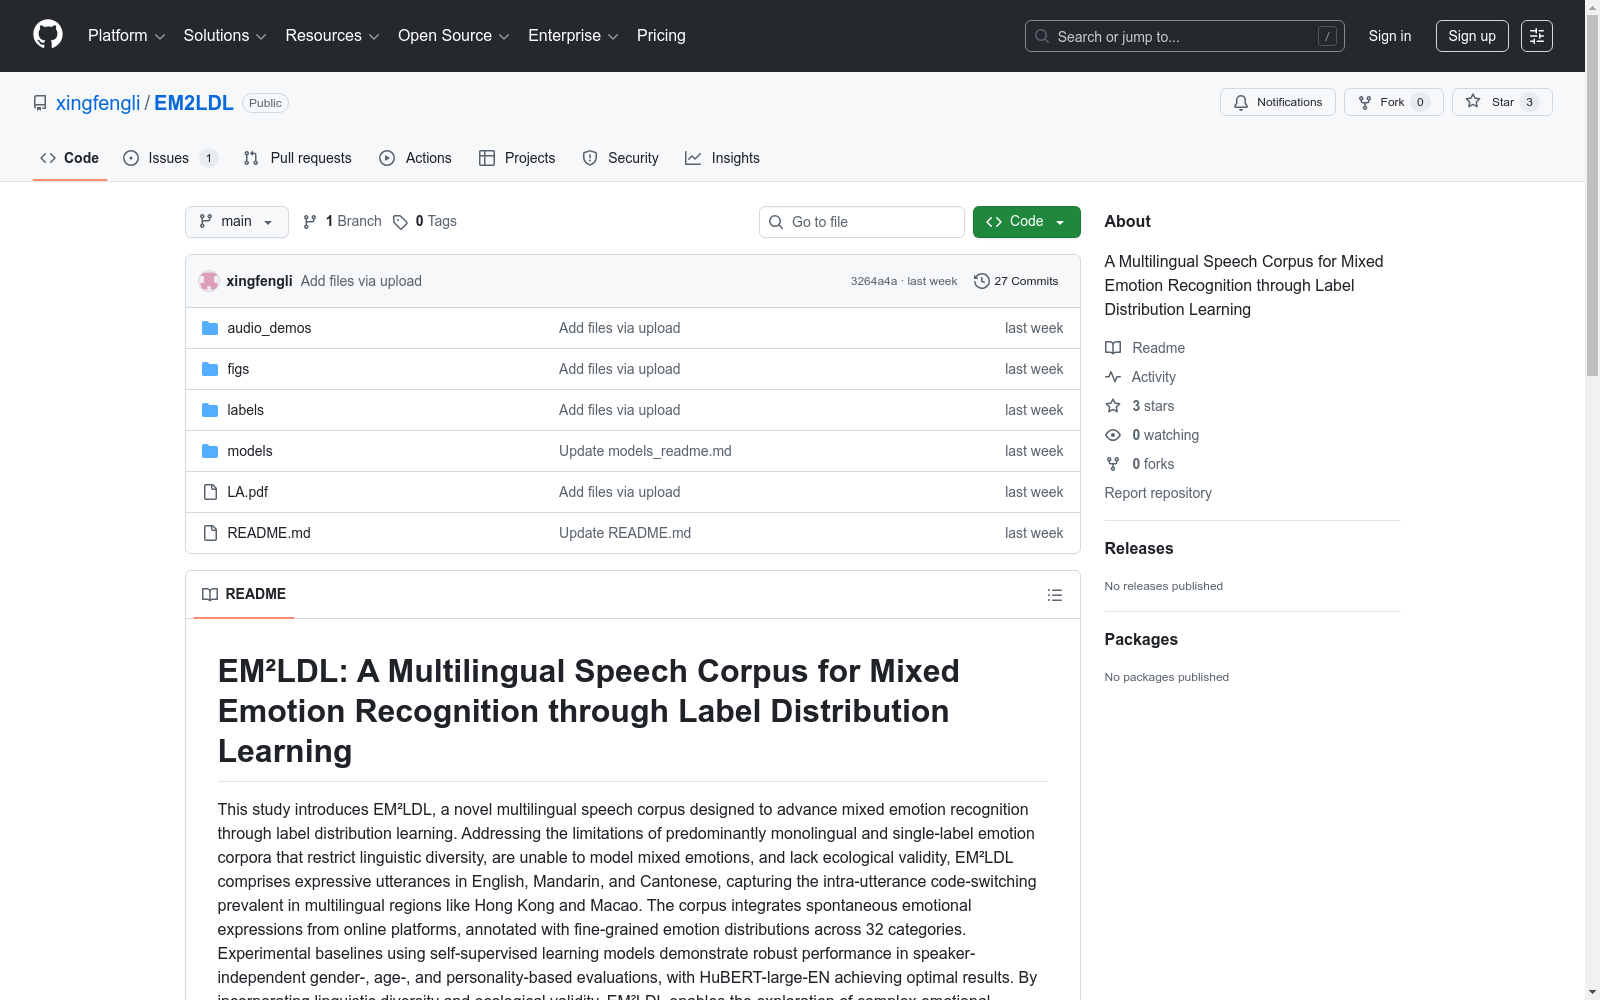Open the main branch selector dropdown

(x=237, y=222)
